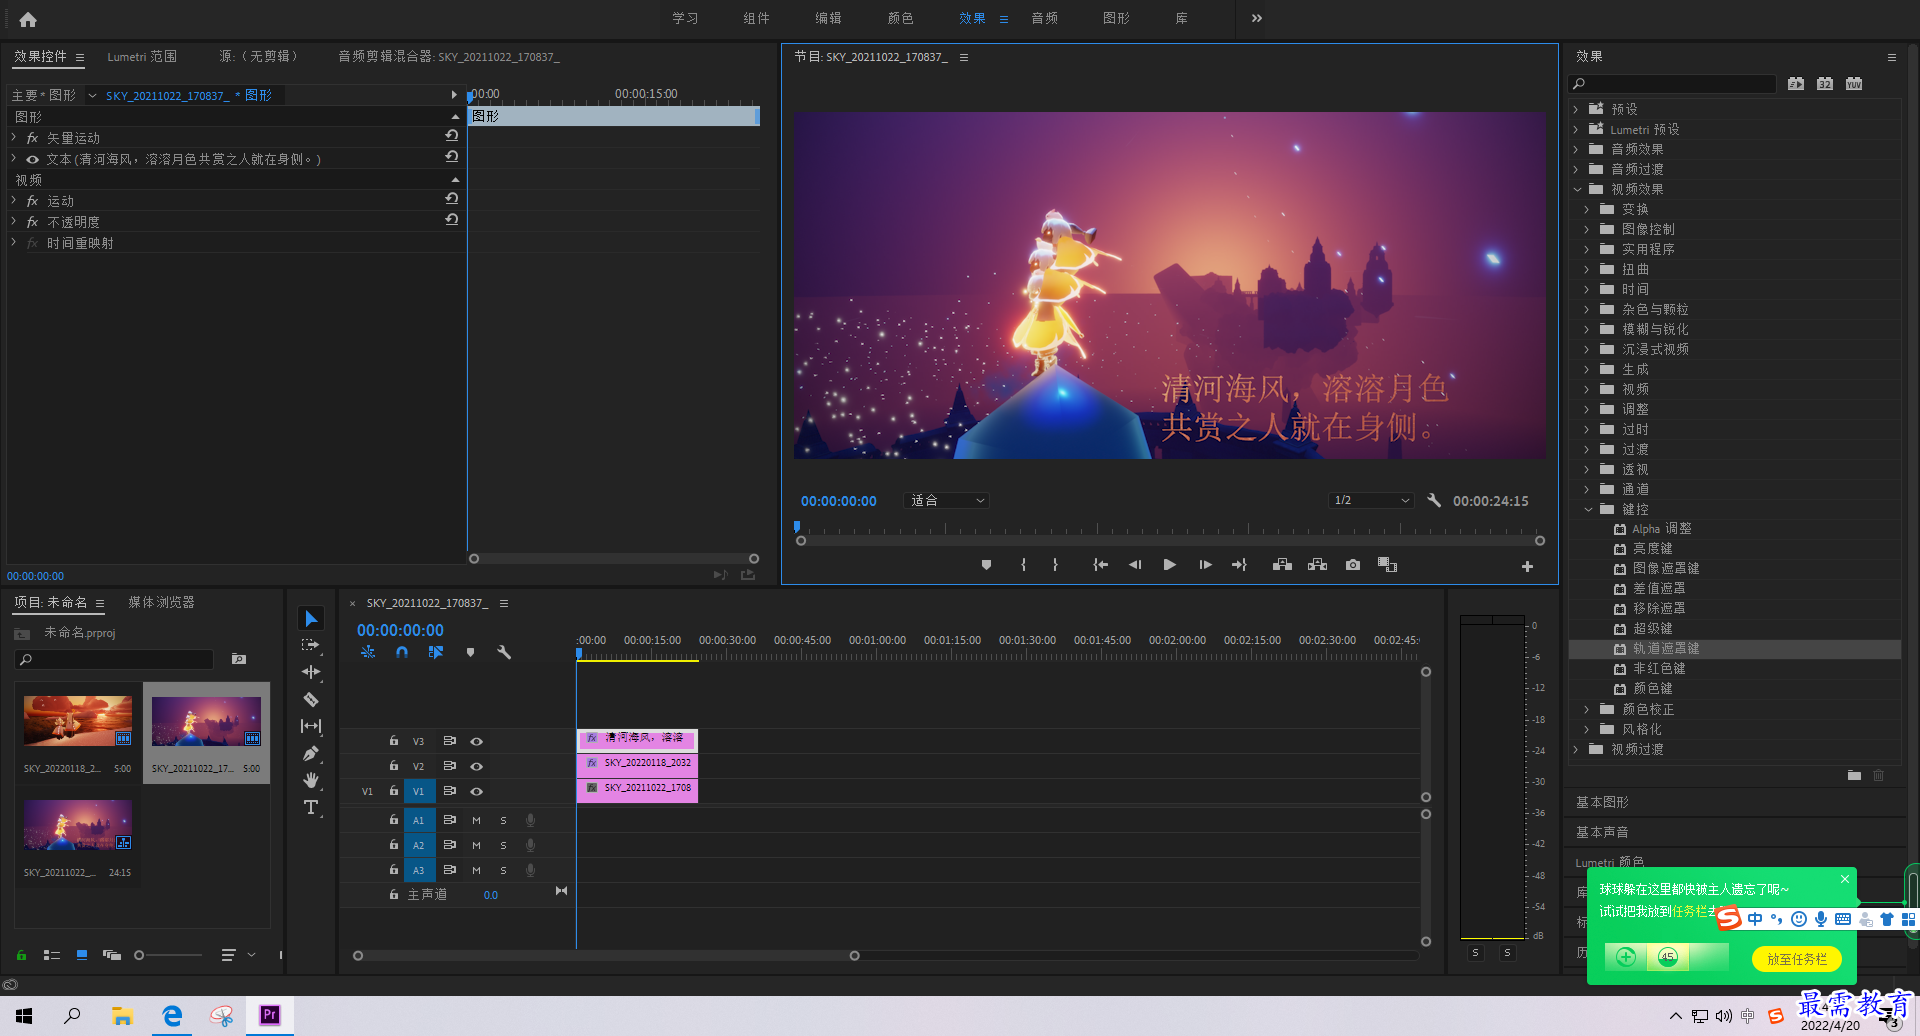The height and width of the screenshot is (1036, 1920).
Task: Switch to 音频 workspace
Action: click(1044, 18)
